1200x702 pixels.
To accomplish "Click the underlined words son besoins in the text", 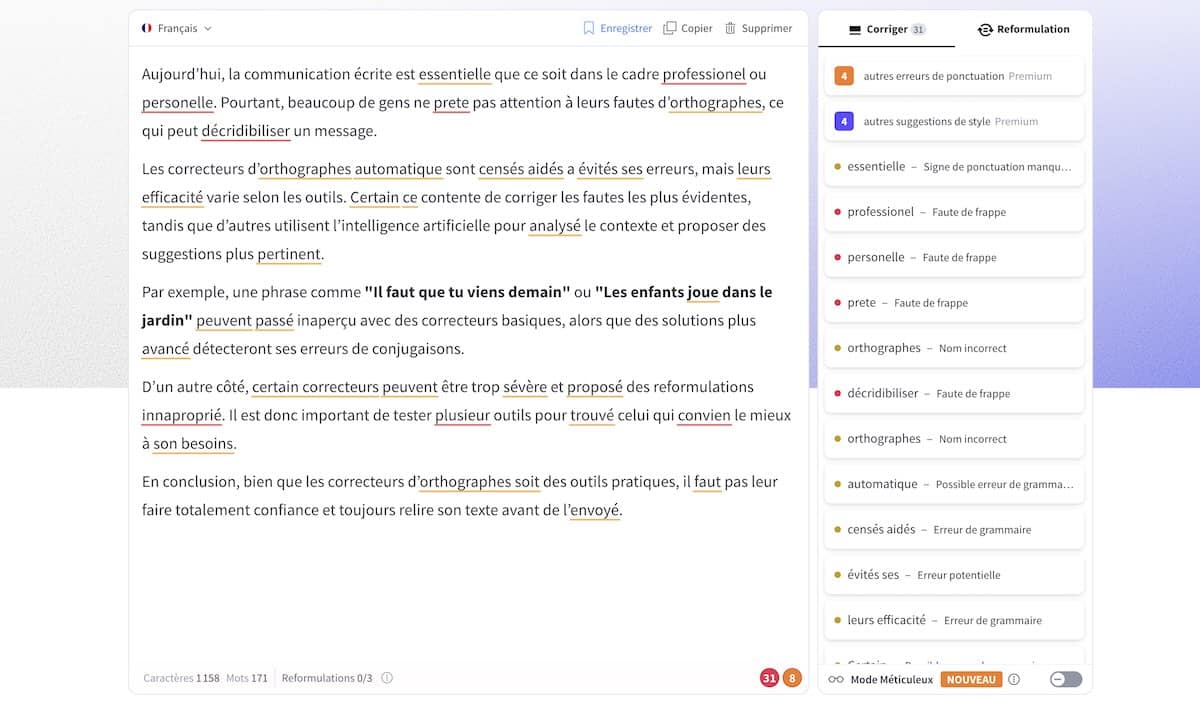I will [x=193, y=444].
